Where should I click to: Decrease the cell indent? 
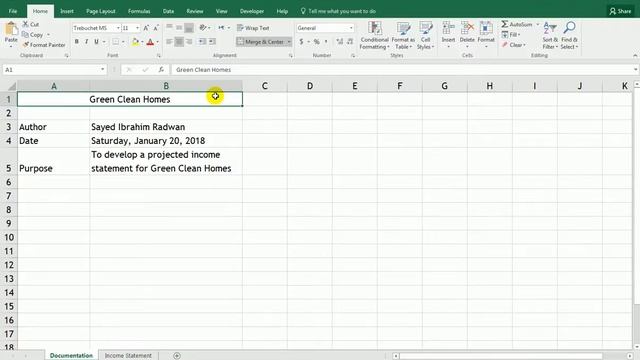point(202,42)
